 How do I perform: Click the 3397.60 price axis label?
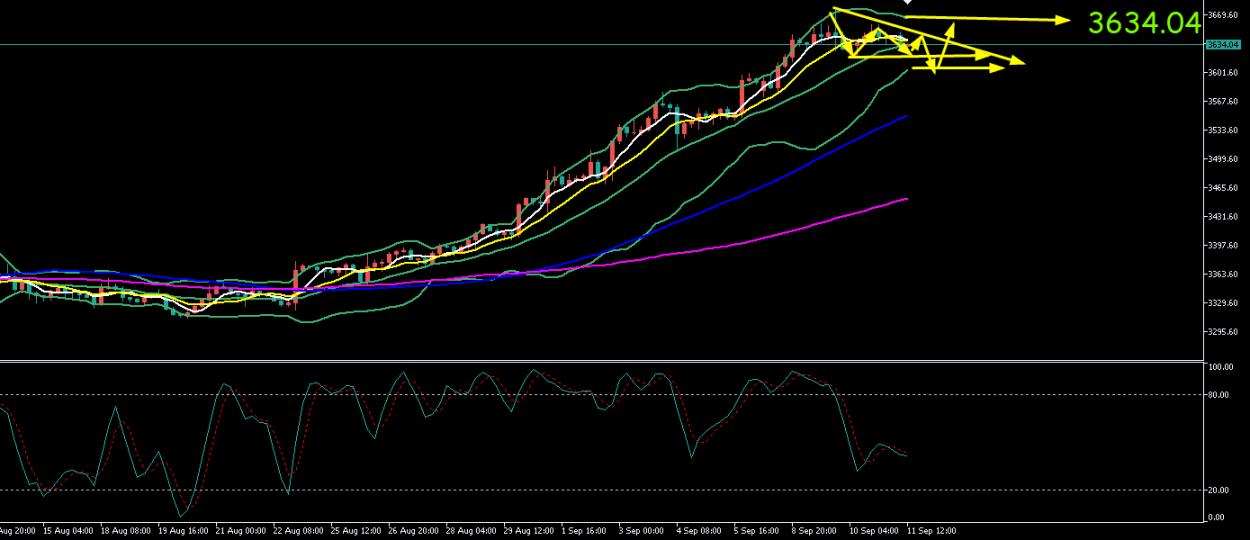pyautogui.click(x=1223, y=246)
